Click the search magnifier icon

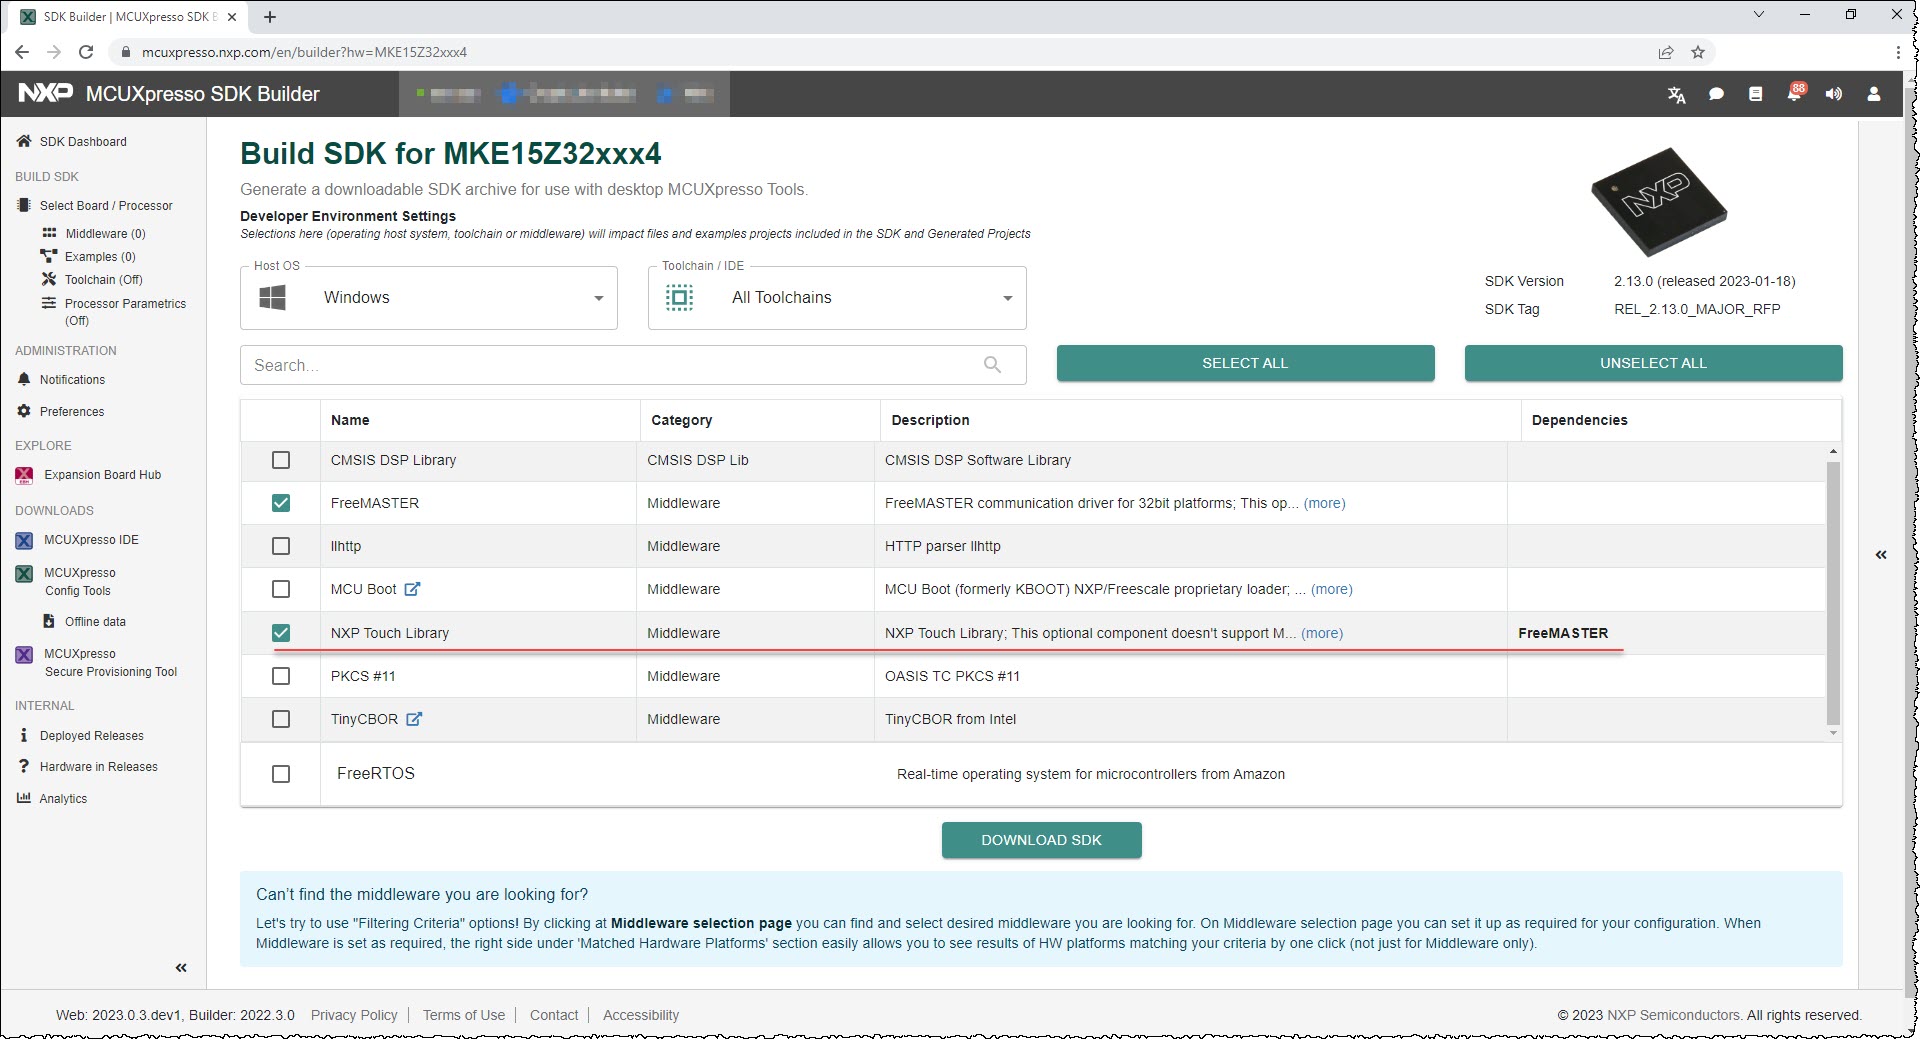point(992,365)
